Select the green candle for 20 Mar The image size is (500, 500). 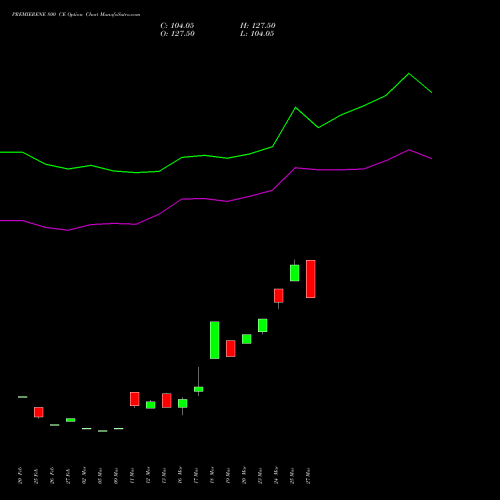247,339
